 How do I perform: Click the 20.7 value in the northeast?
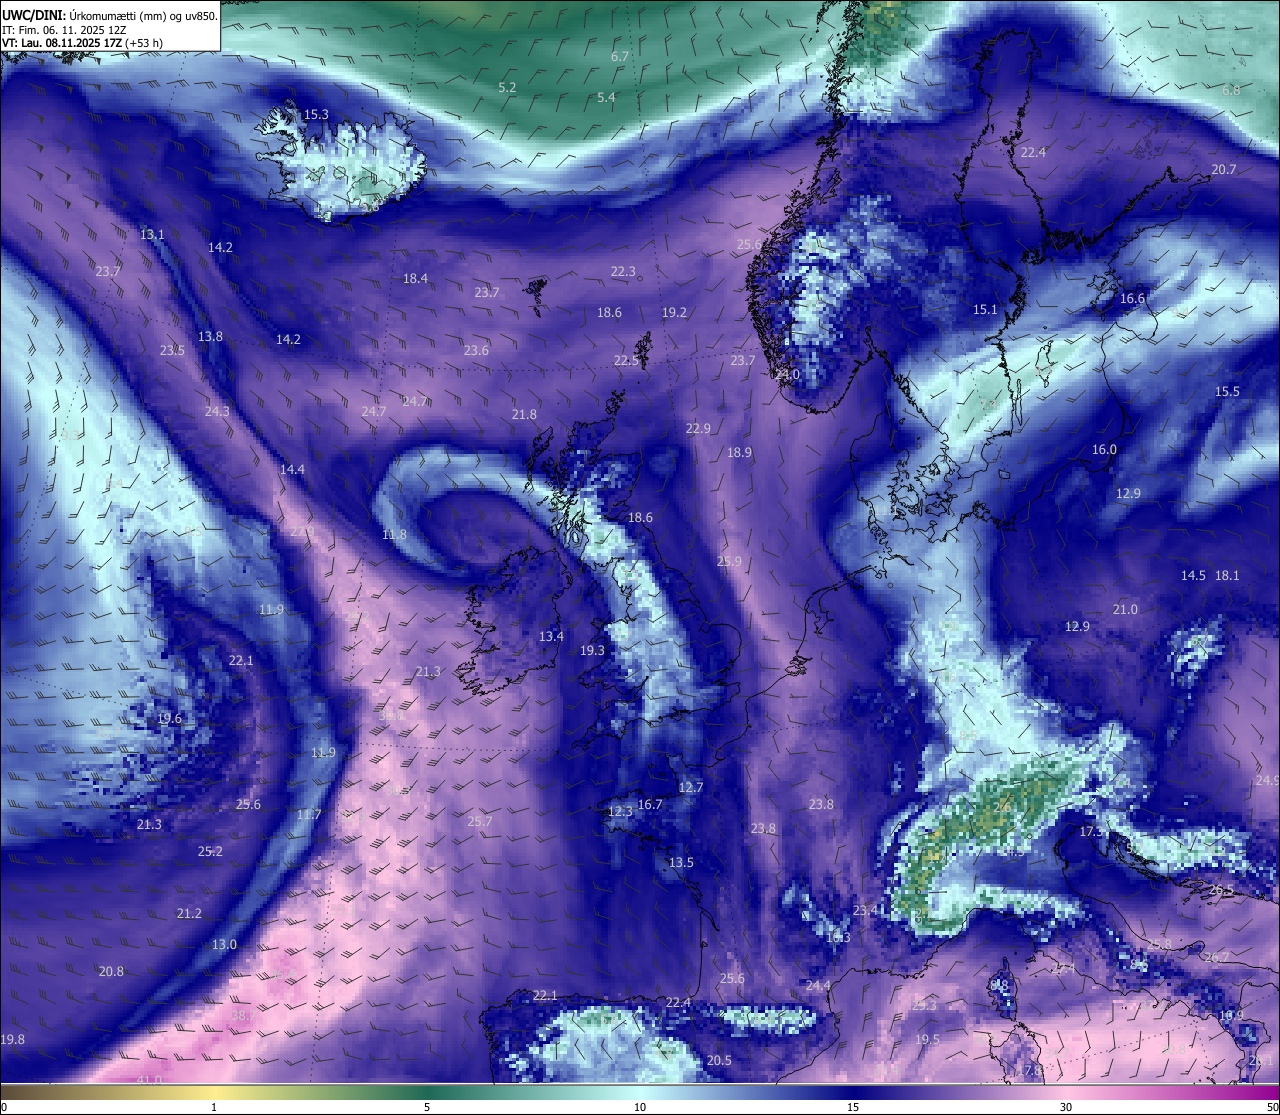(x=1224, y=170)
